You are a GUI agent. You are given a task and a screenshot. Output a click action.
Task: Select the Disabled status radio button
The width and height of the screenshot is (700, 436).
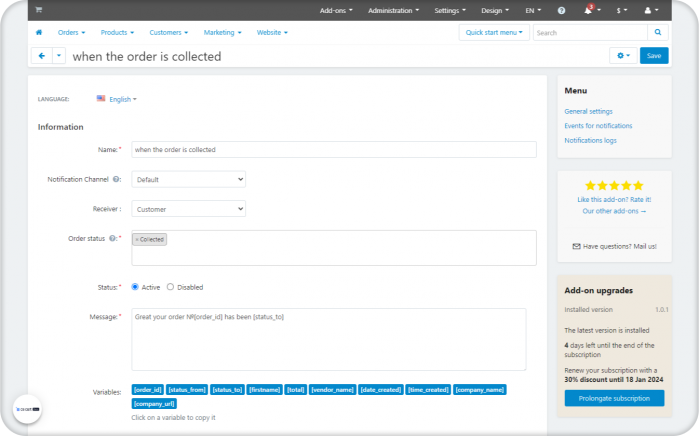[170, 287]
